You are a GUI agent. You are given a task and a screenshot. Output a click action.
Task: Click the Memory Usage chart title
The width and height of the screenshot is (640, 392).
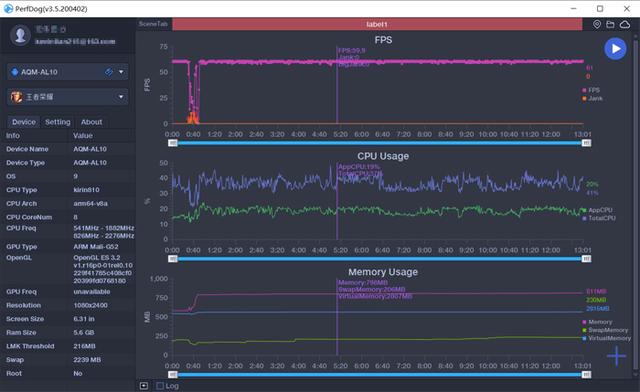coord(383,272)
